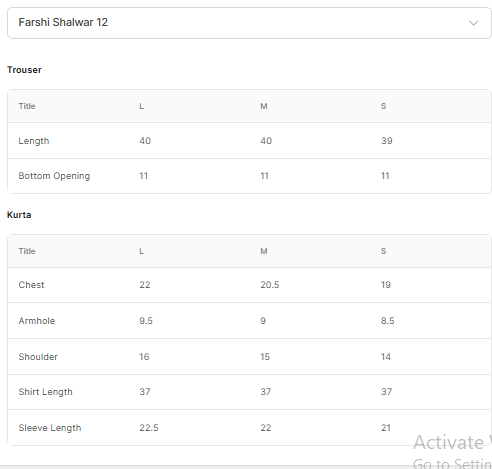Click the chevron arrow in size selector

473,23
